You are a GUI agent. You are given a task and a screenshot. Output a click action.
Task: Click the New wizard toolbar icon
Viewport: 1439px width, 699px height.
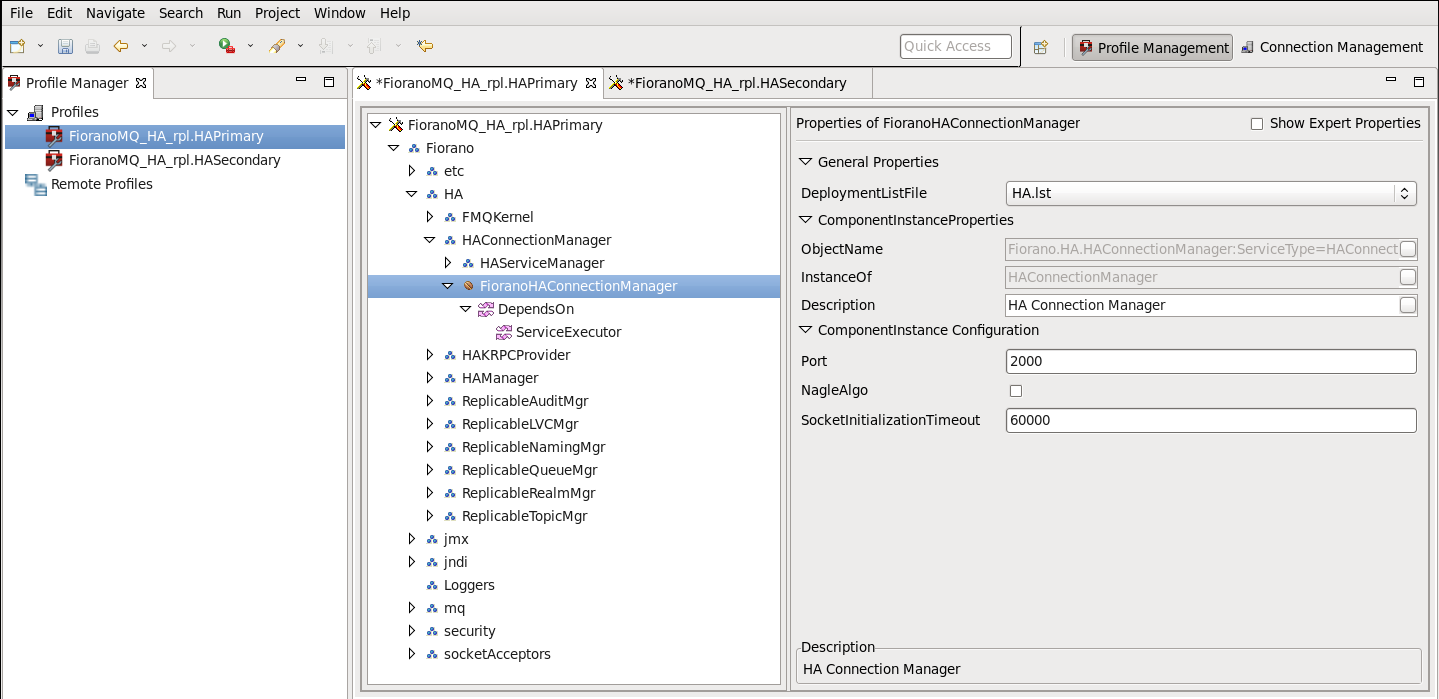pyautogui.click(x=17, y=46)
